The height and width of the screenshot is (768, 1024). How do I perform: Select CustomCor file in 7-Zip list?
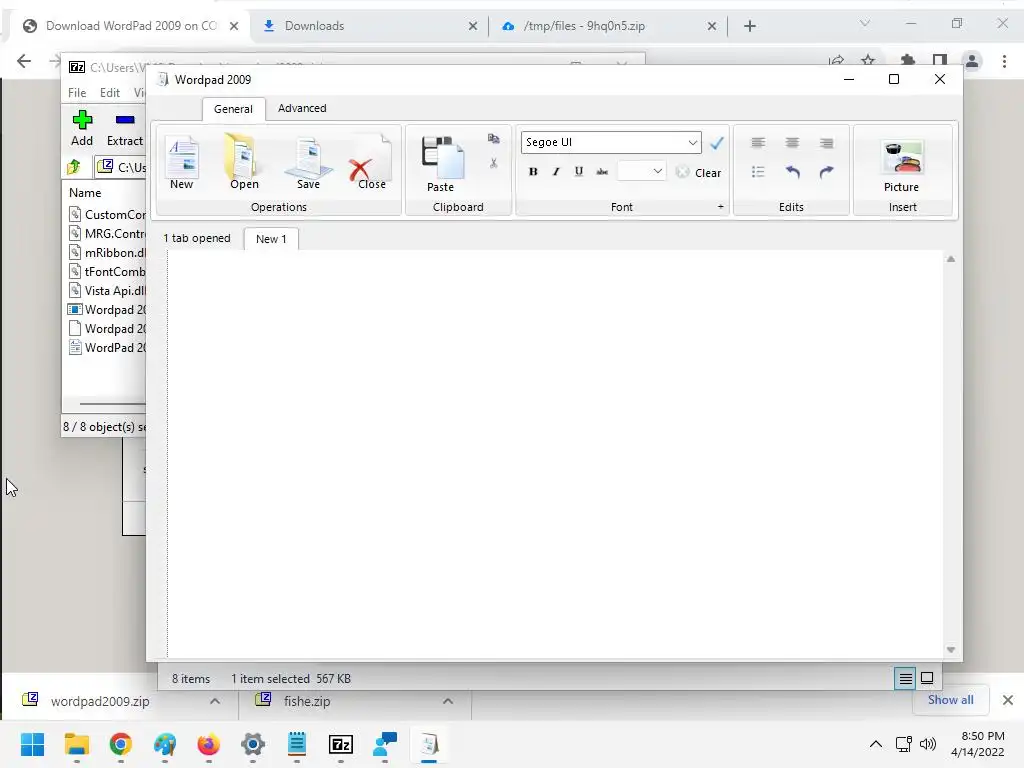[x=107, y=214]
